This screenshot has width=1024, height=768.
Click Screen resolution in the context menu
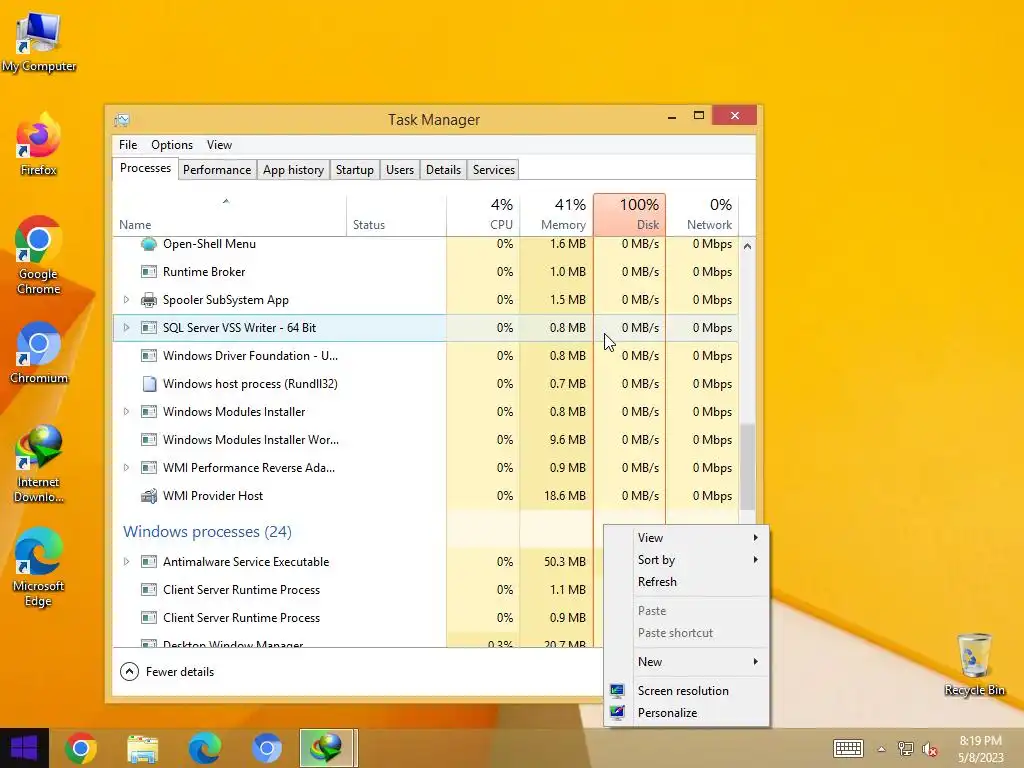coord(683,691)
